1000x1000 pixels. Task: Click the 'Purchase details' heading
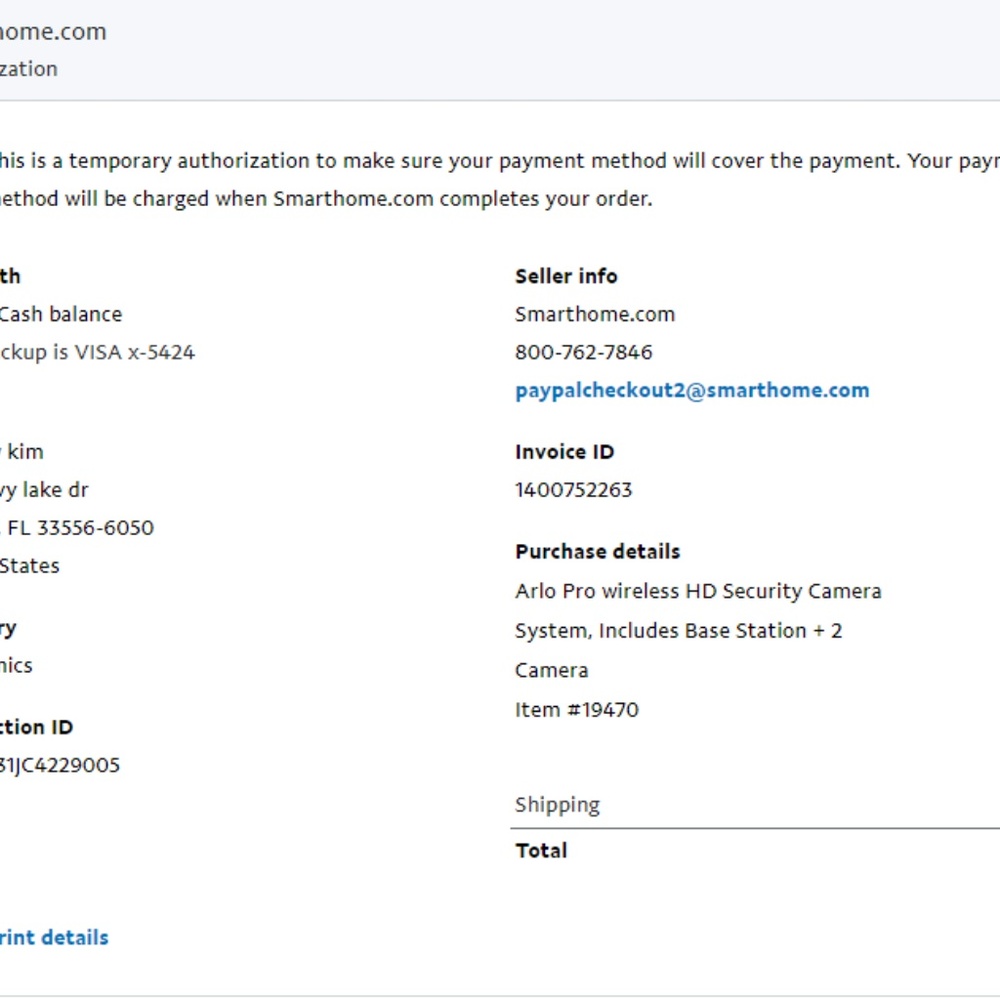pyautogui.click(x=598, y=551)
